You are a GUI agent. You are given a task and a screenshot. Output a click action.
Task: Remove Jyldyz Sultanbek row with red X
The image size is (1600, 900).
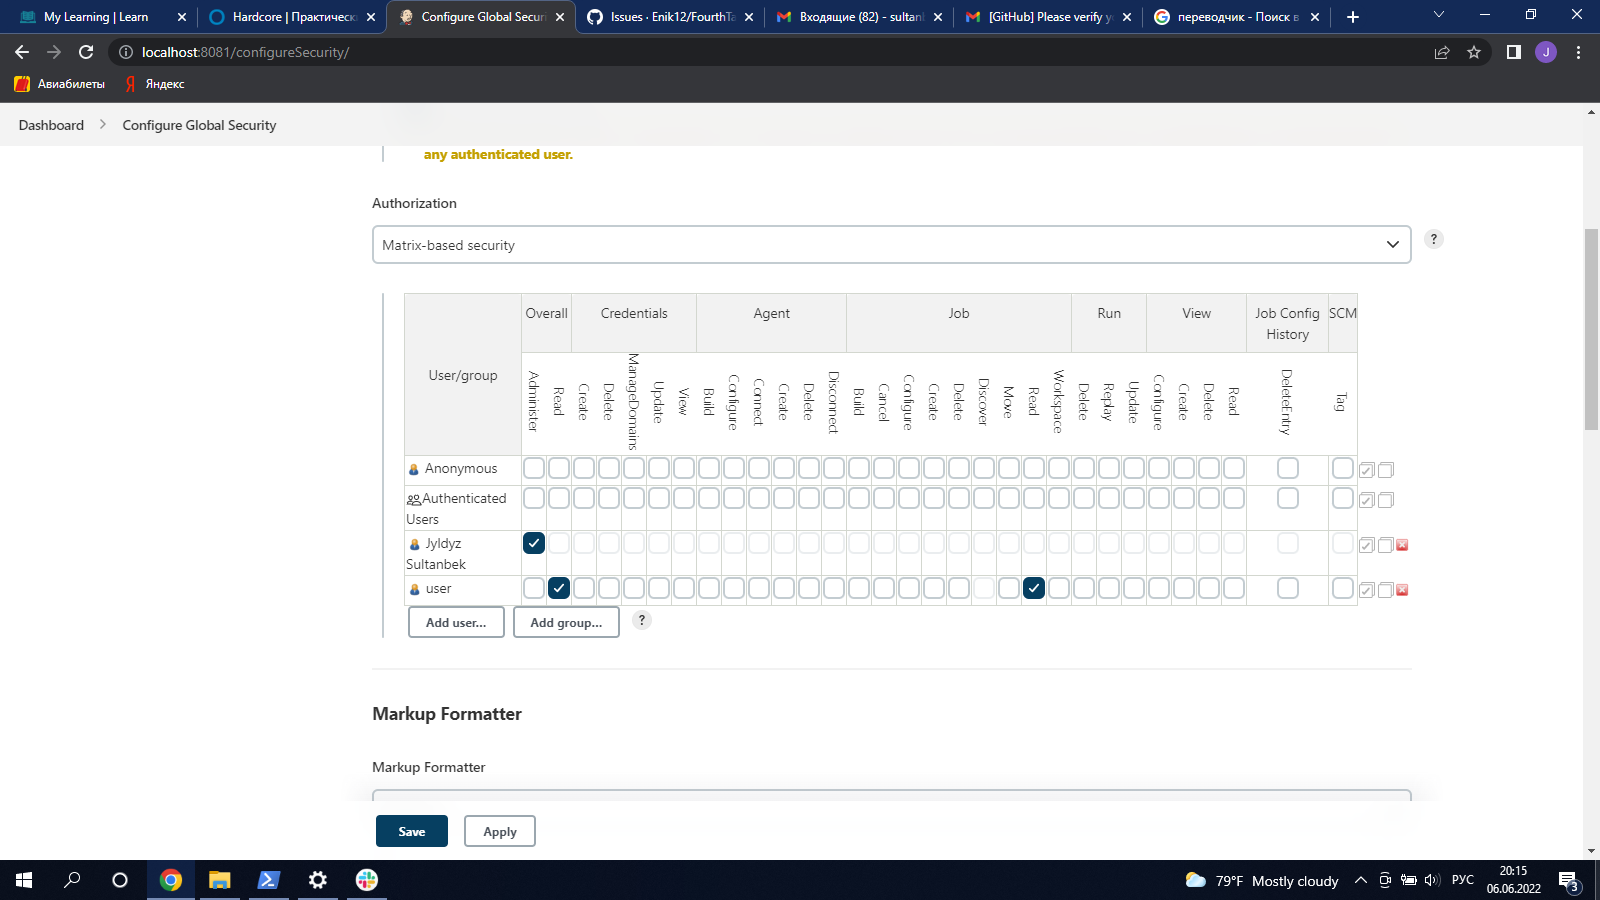1402,545
